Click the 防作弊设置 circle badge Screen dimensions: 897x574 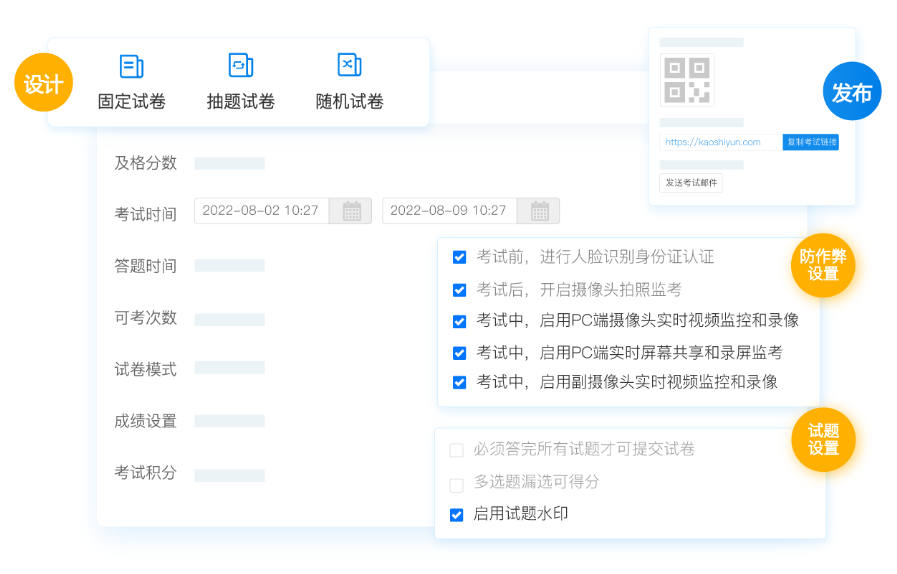822,265
